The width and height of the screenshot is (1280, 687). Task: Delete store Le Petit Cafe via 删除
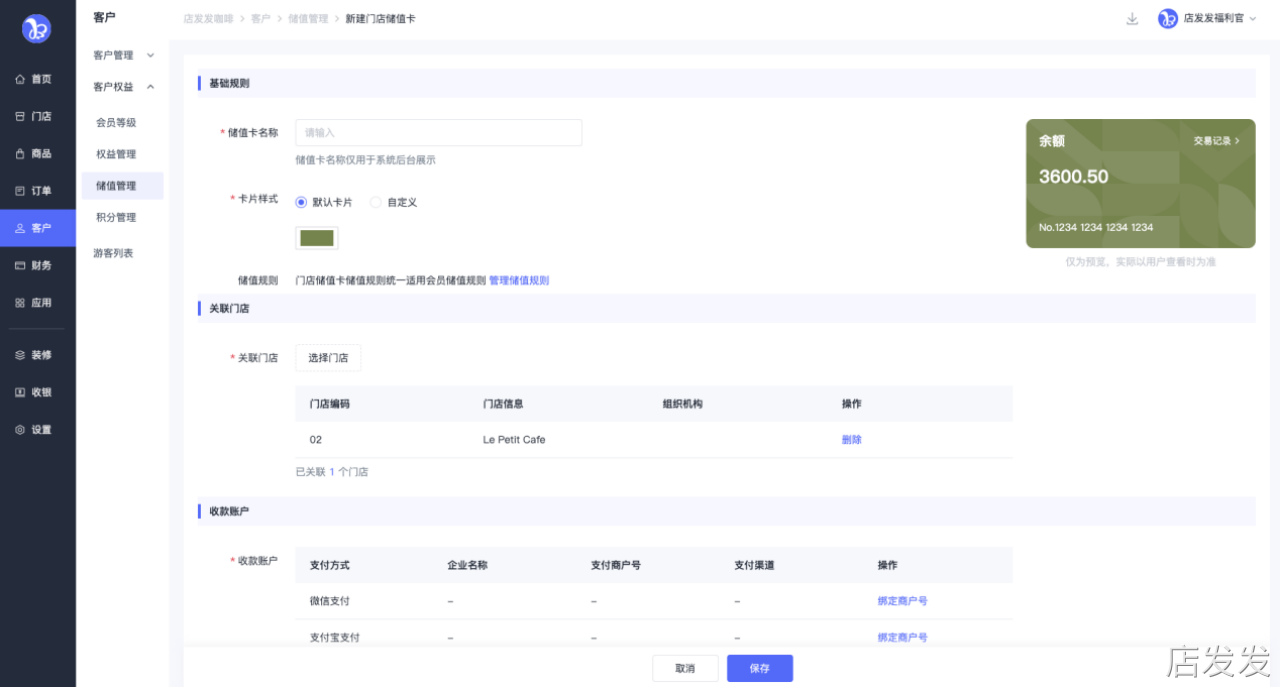click(x=851, y=440)
